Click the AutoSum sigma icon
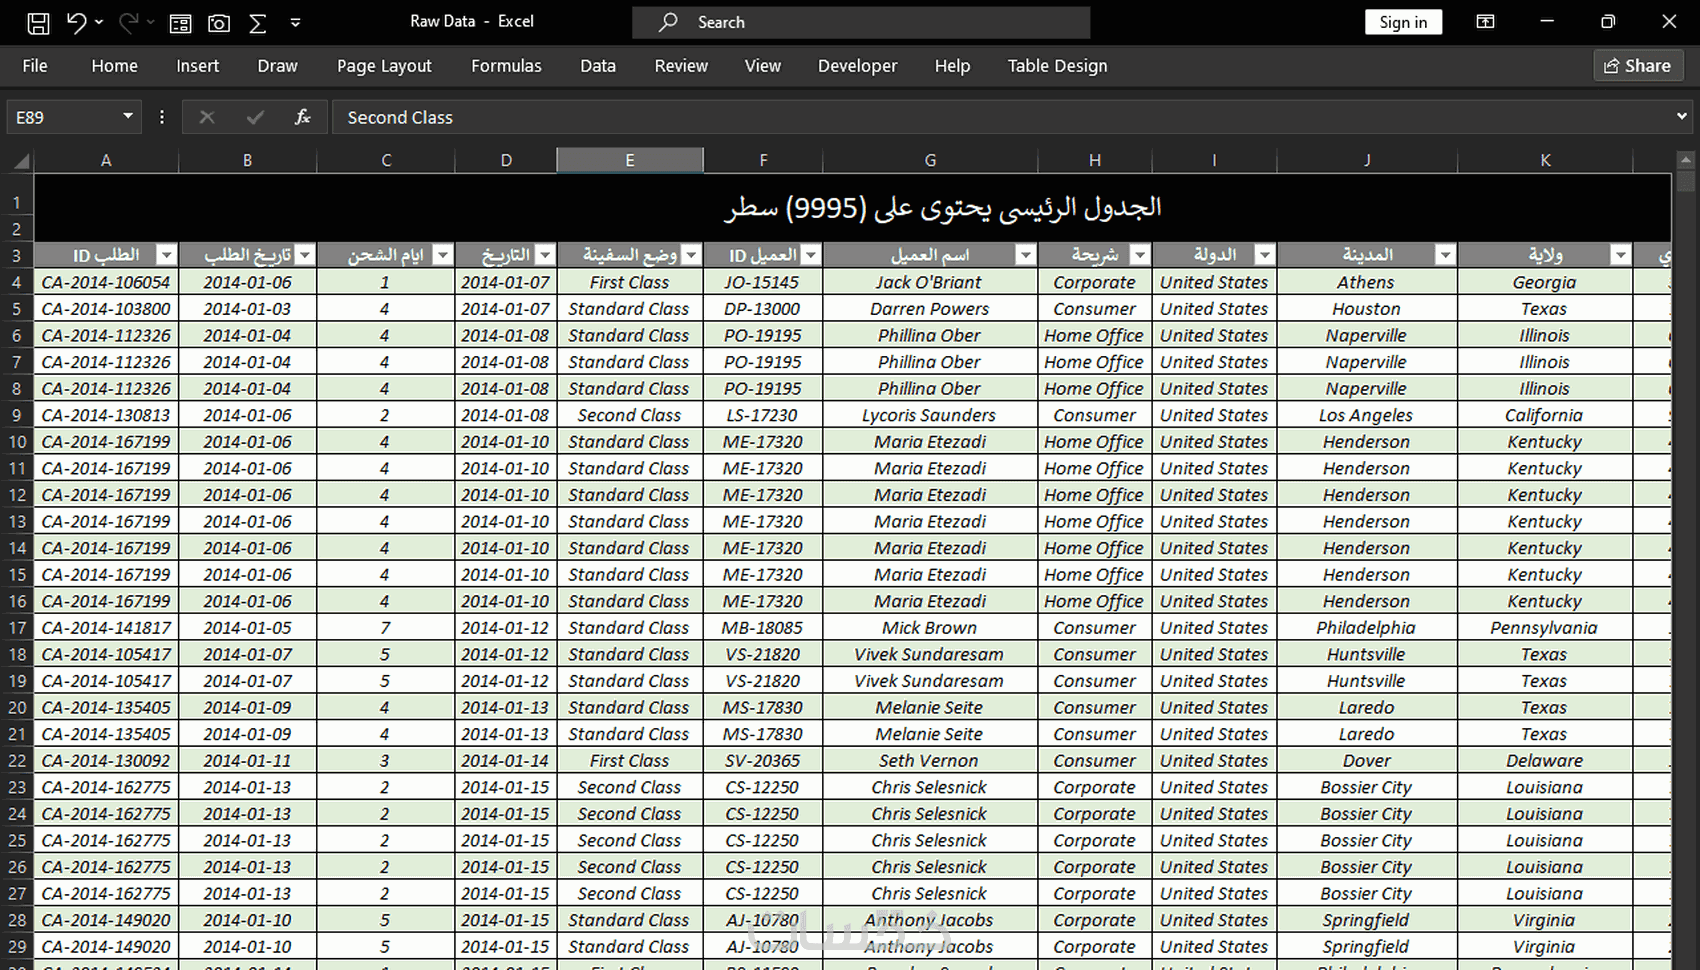The height and width of the screenshot is (970, 1700). tap(258, 23)
